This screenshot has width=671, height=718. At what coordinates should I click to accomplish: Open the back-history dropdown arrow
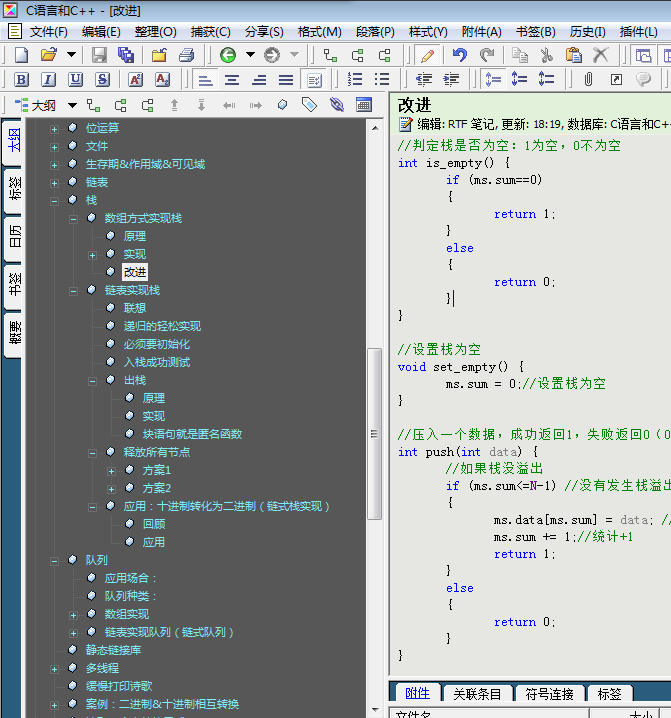click(x=250, y=55)
